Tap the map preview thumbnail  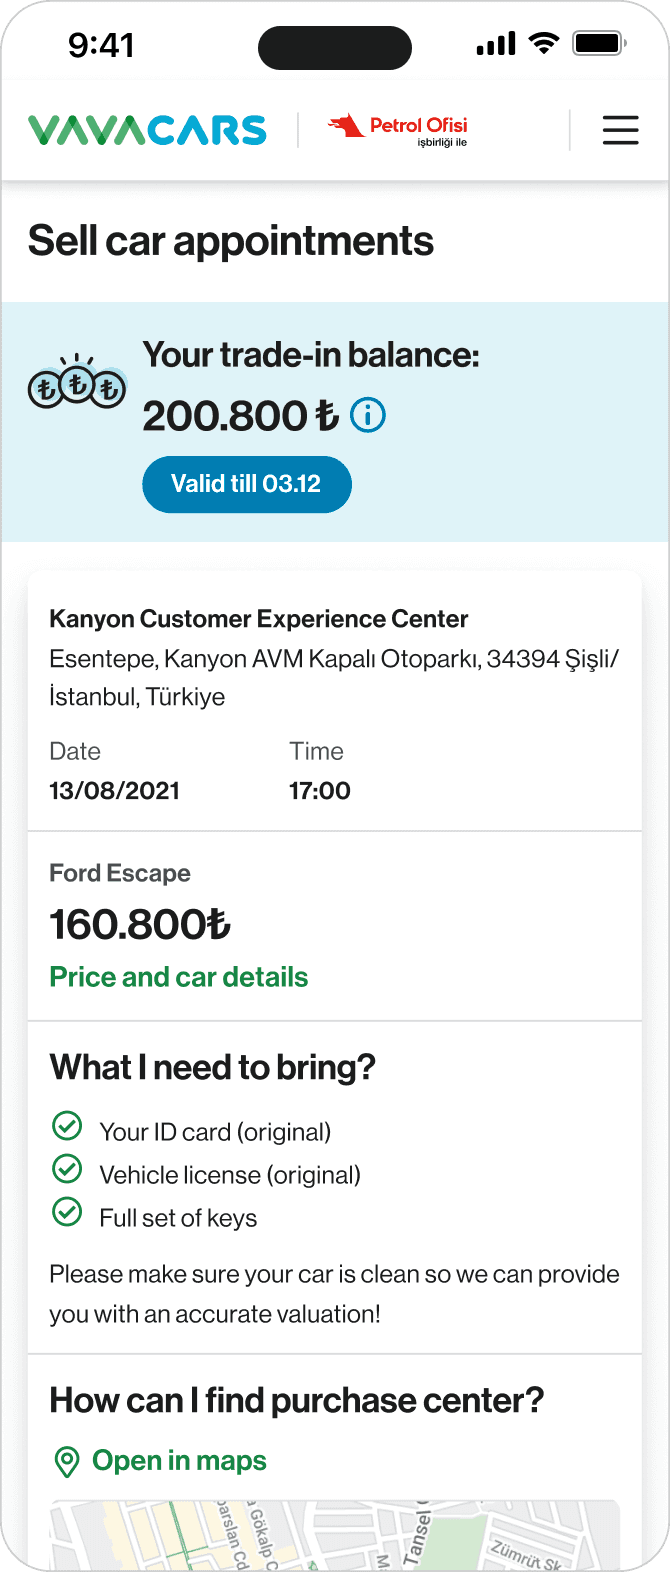click(x=335, y=1535)
